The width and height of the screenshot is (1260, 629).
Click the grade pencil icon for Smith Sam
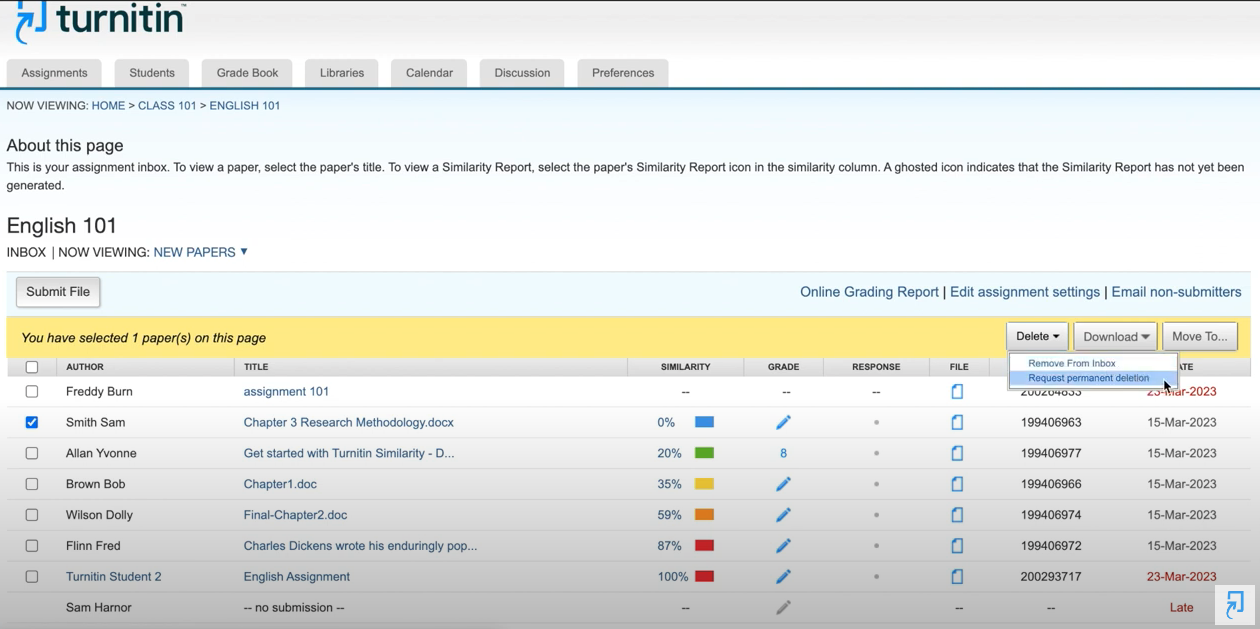[783, 422]
